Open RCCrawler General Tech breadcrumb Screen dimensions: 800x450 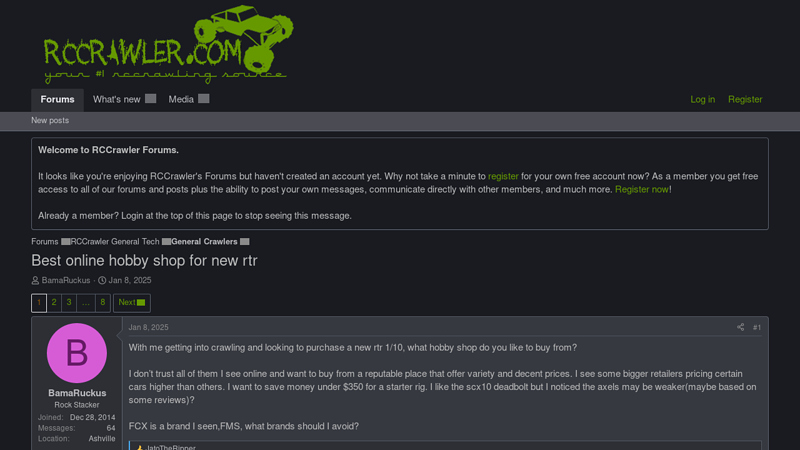[115, 242]
